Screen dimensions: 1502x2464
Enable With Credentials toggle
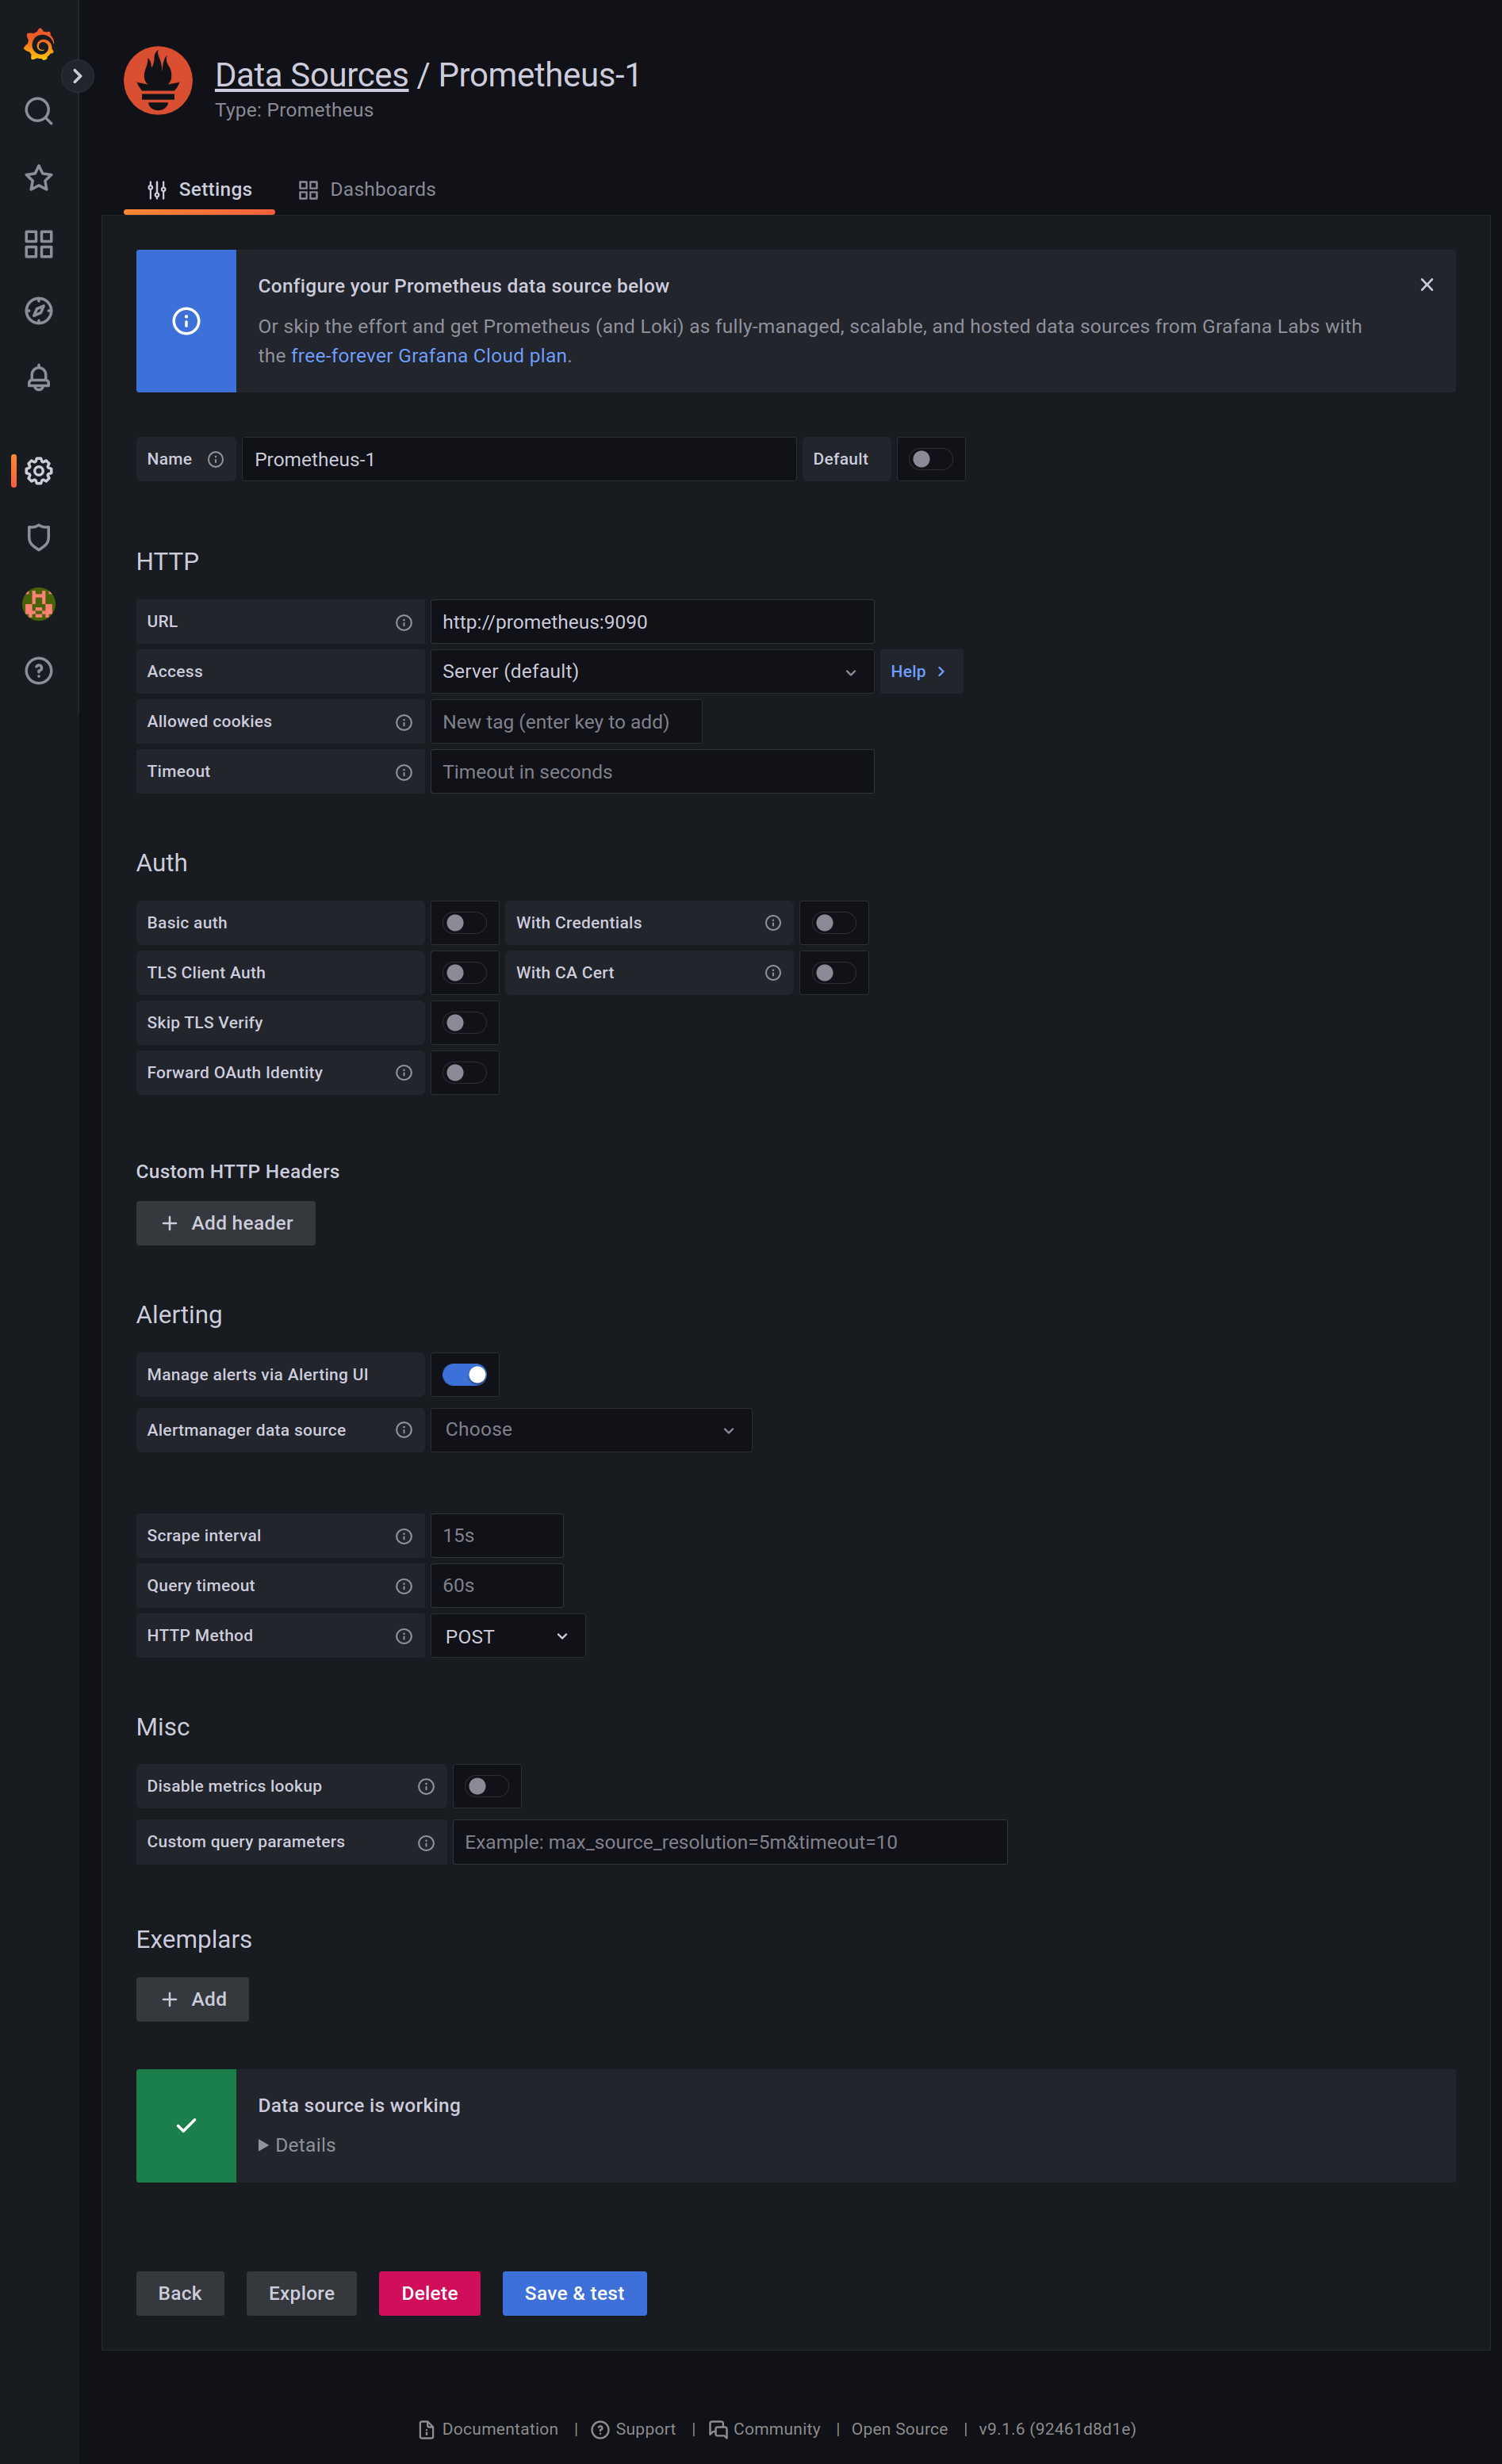[834, 923]
